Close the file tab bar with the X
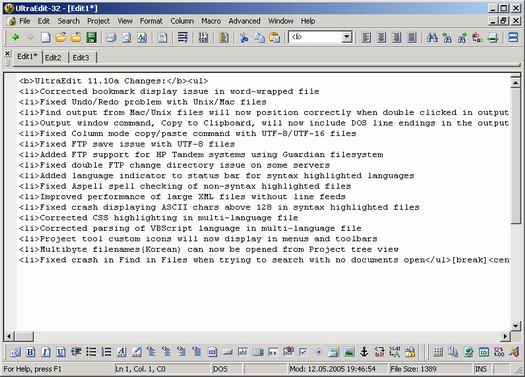This screenshot has width=525, height=377. pos(7,53)
